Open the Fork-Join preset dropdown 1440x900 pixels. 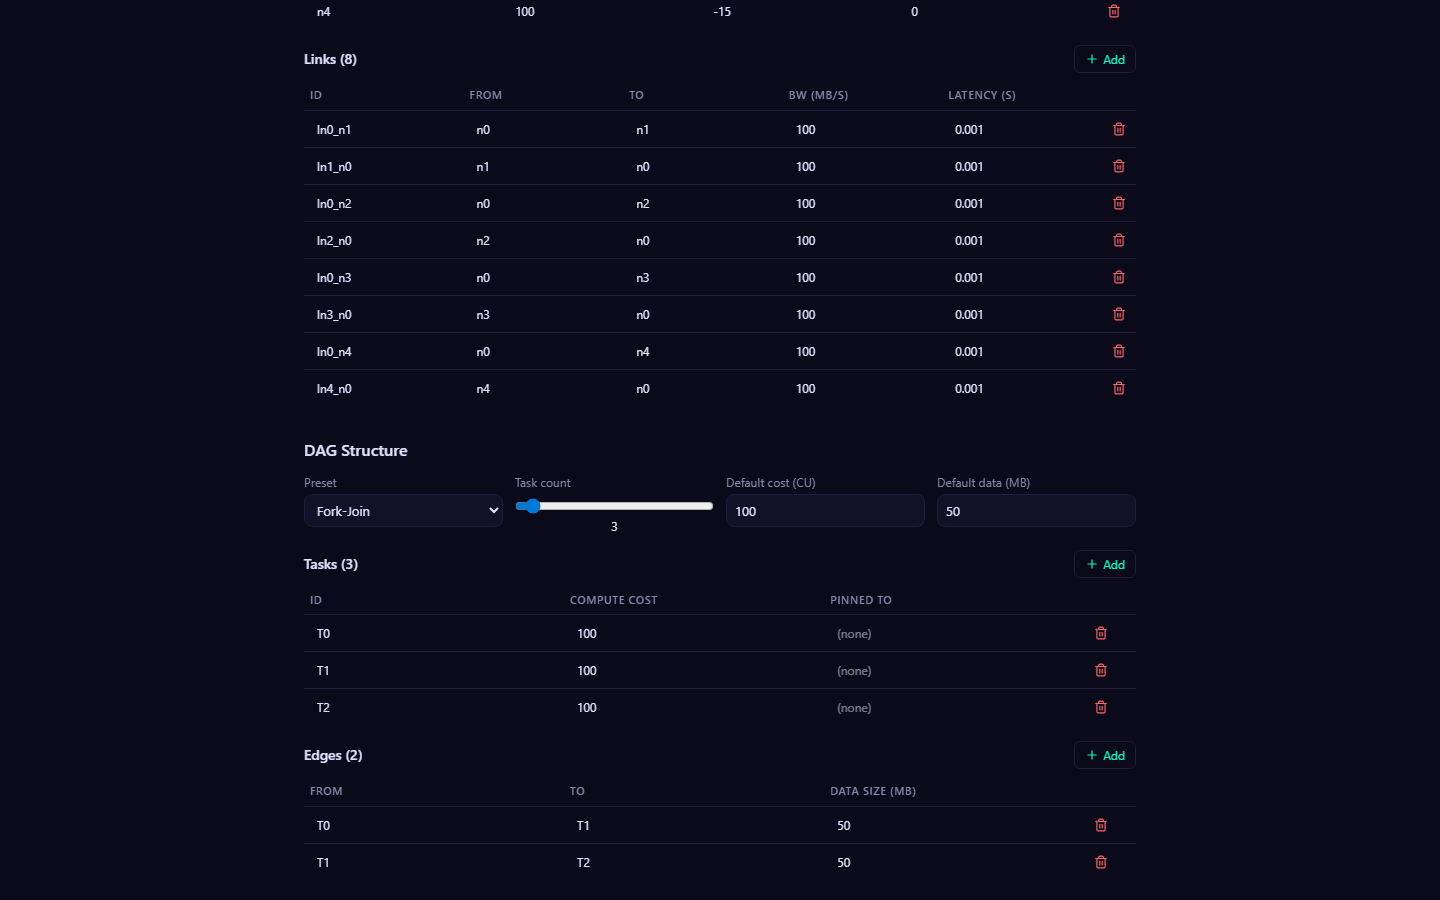[403, 511]
